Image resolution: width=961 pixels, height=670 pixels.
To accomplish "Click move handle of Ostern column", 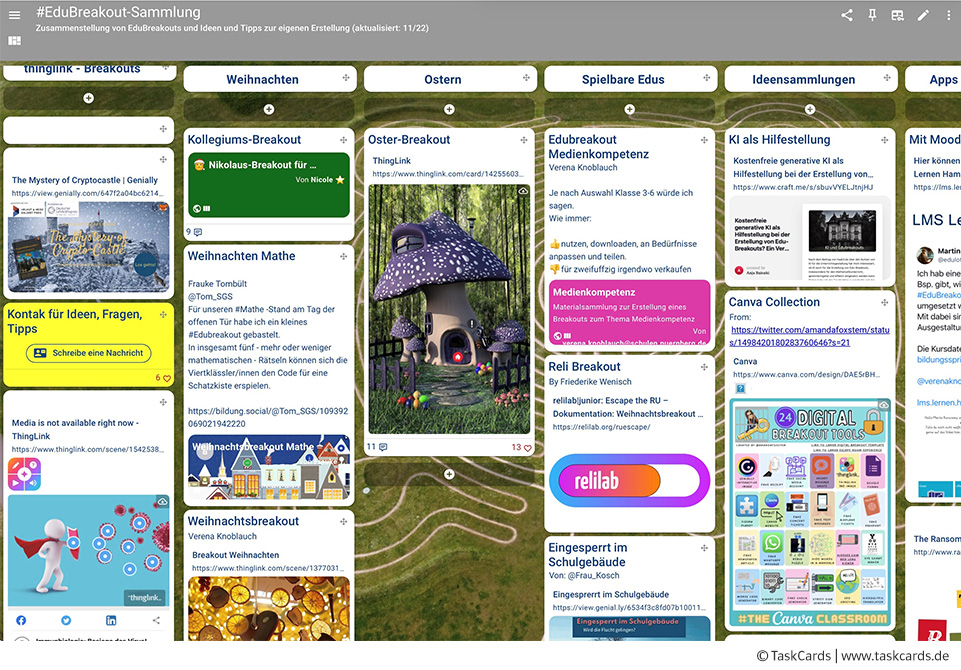I will point(526,78).
